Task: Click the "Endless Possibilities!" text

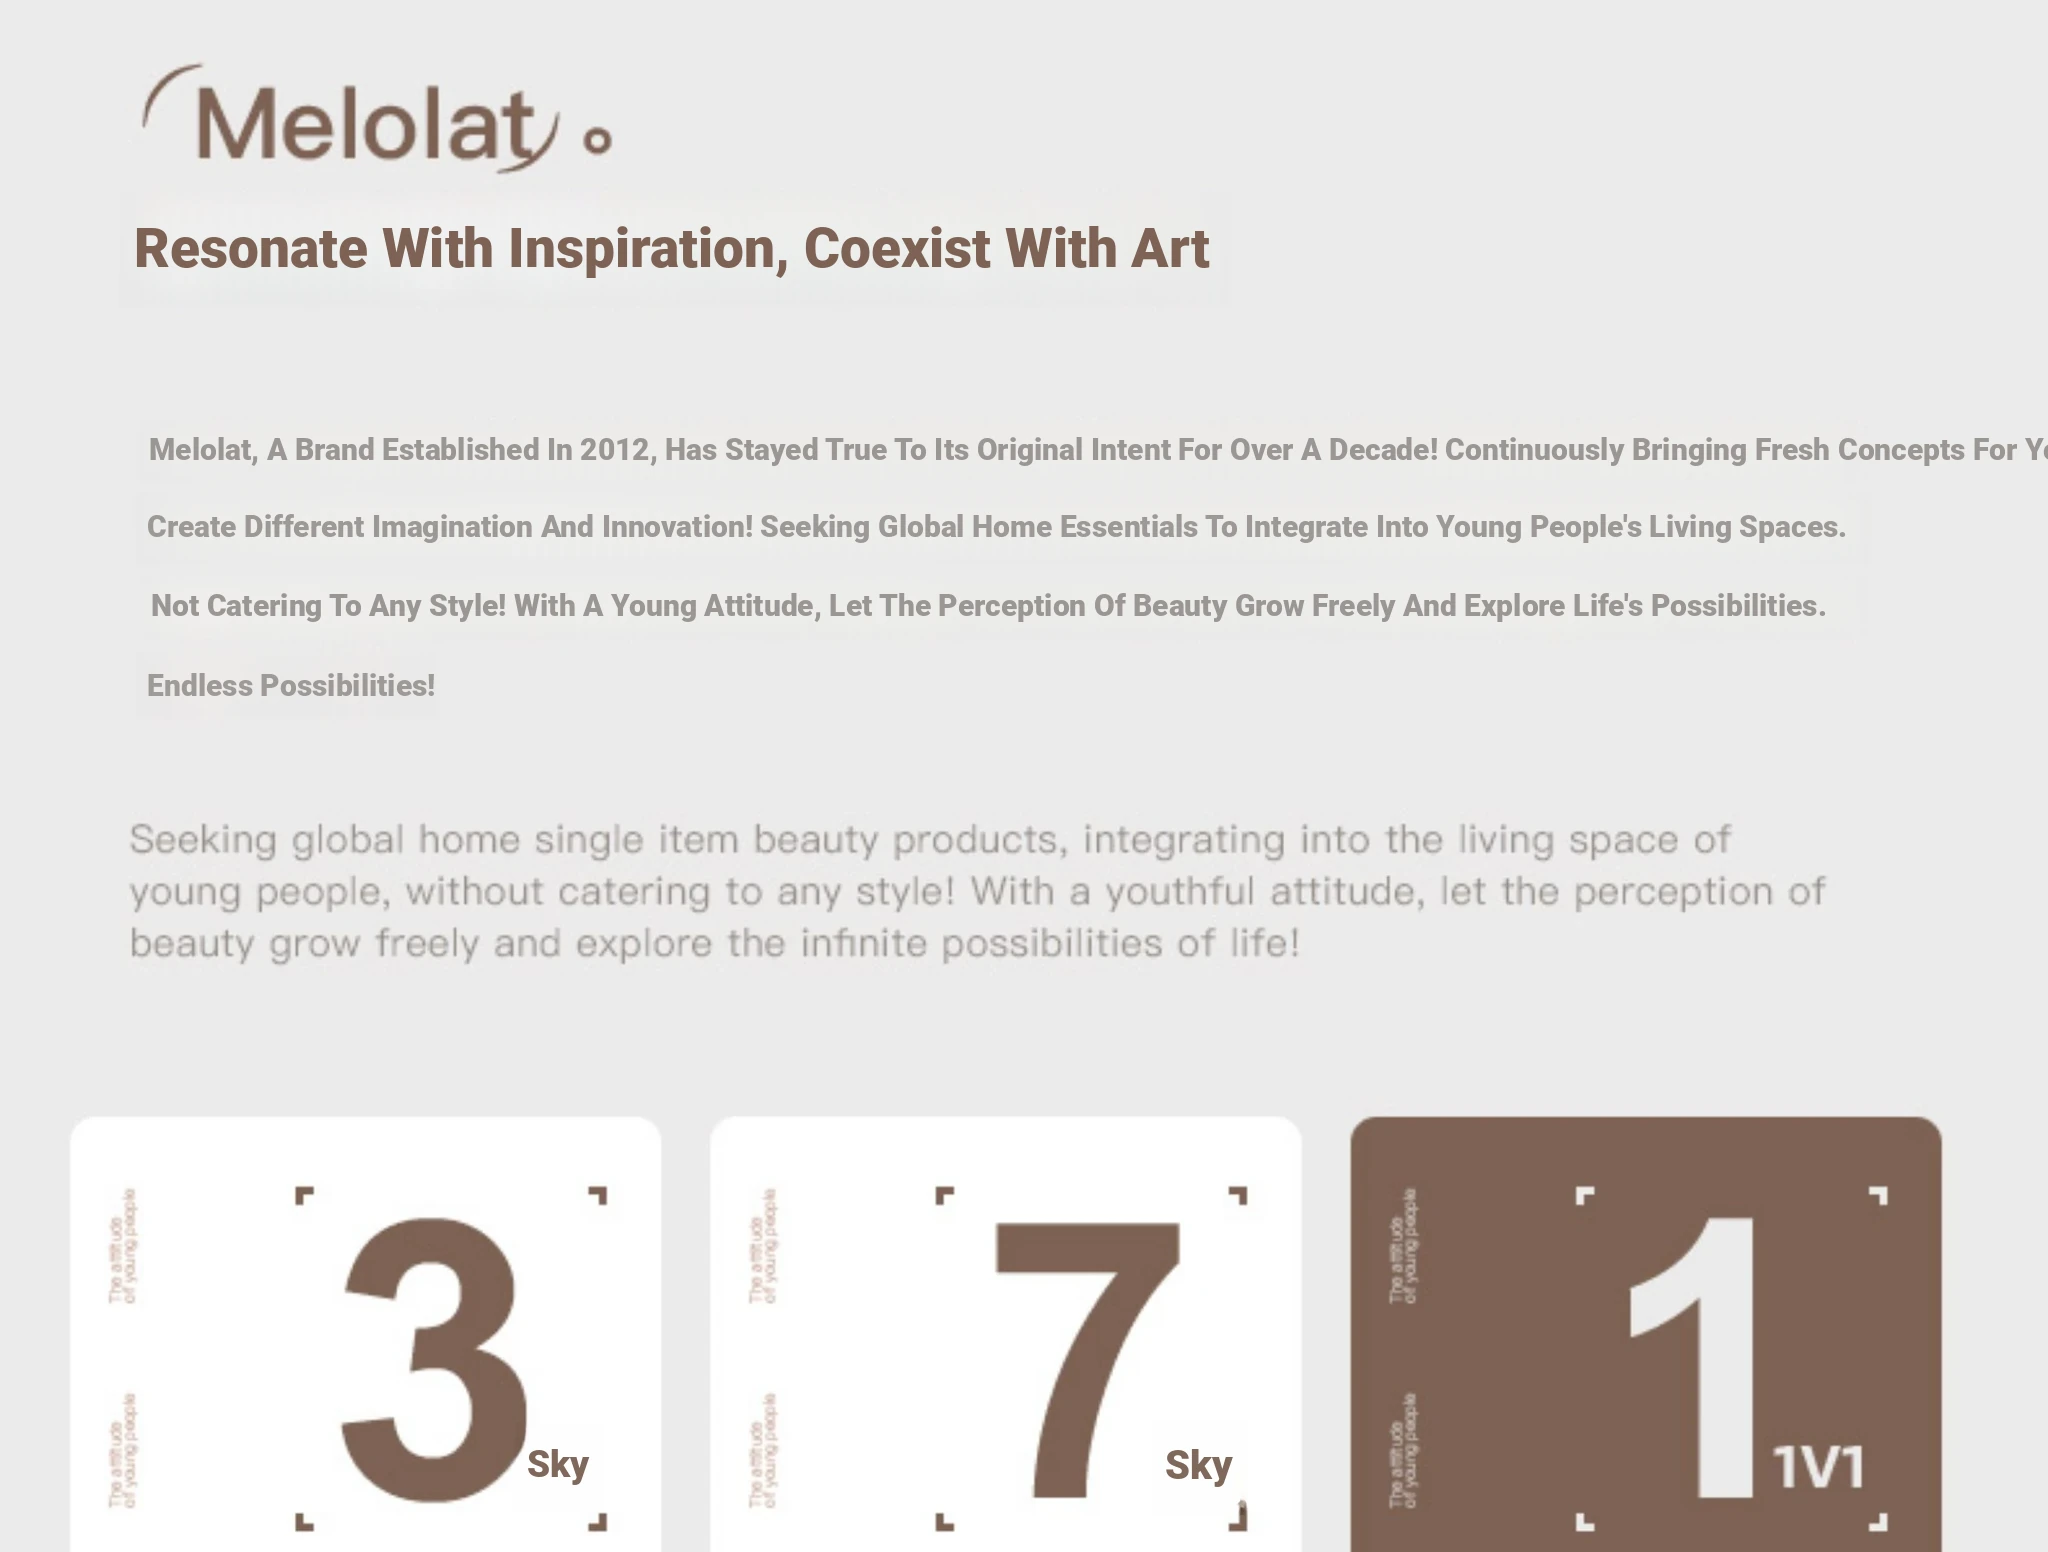Action: 291,686
